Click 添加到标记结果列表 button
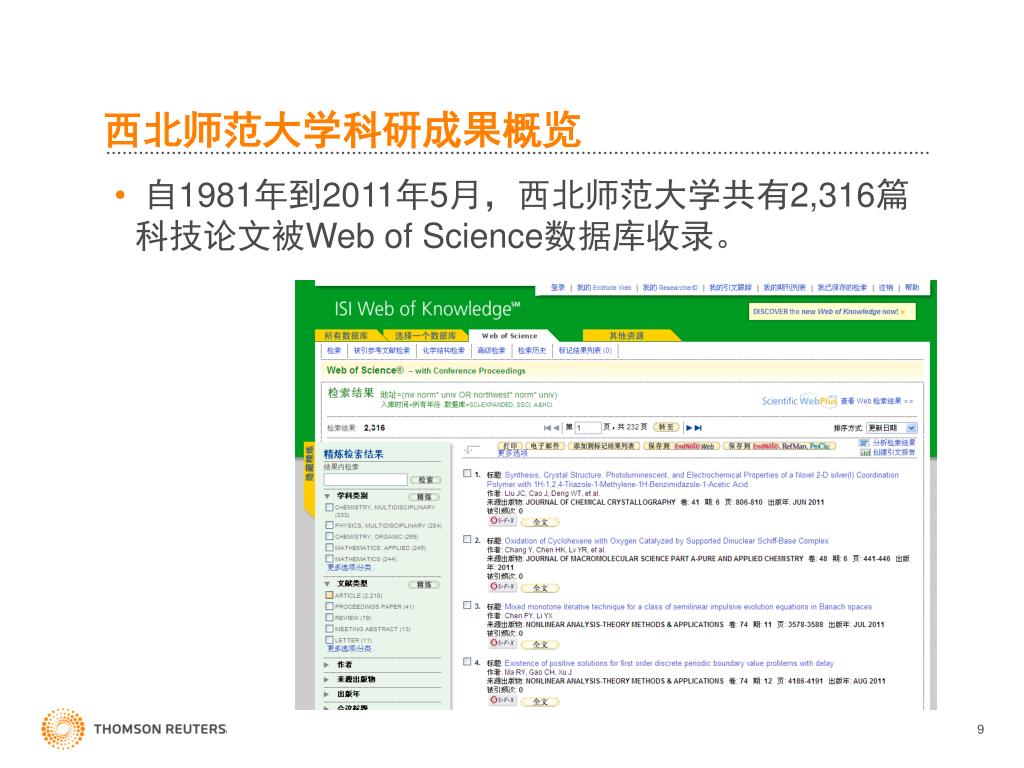 [x=603, y=446]
